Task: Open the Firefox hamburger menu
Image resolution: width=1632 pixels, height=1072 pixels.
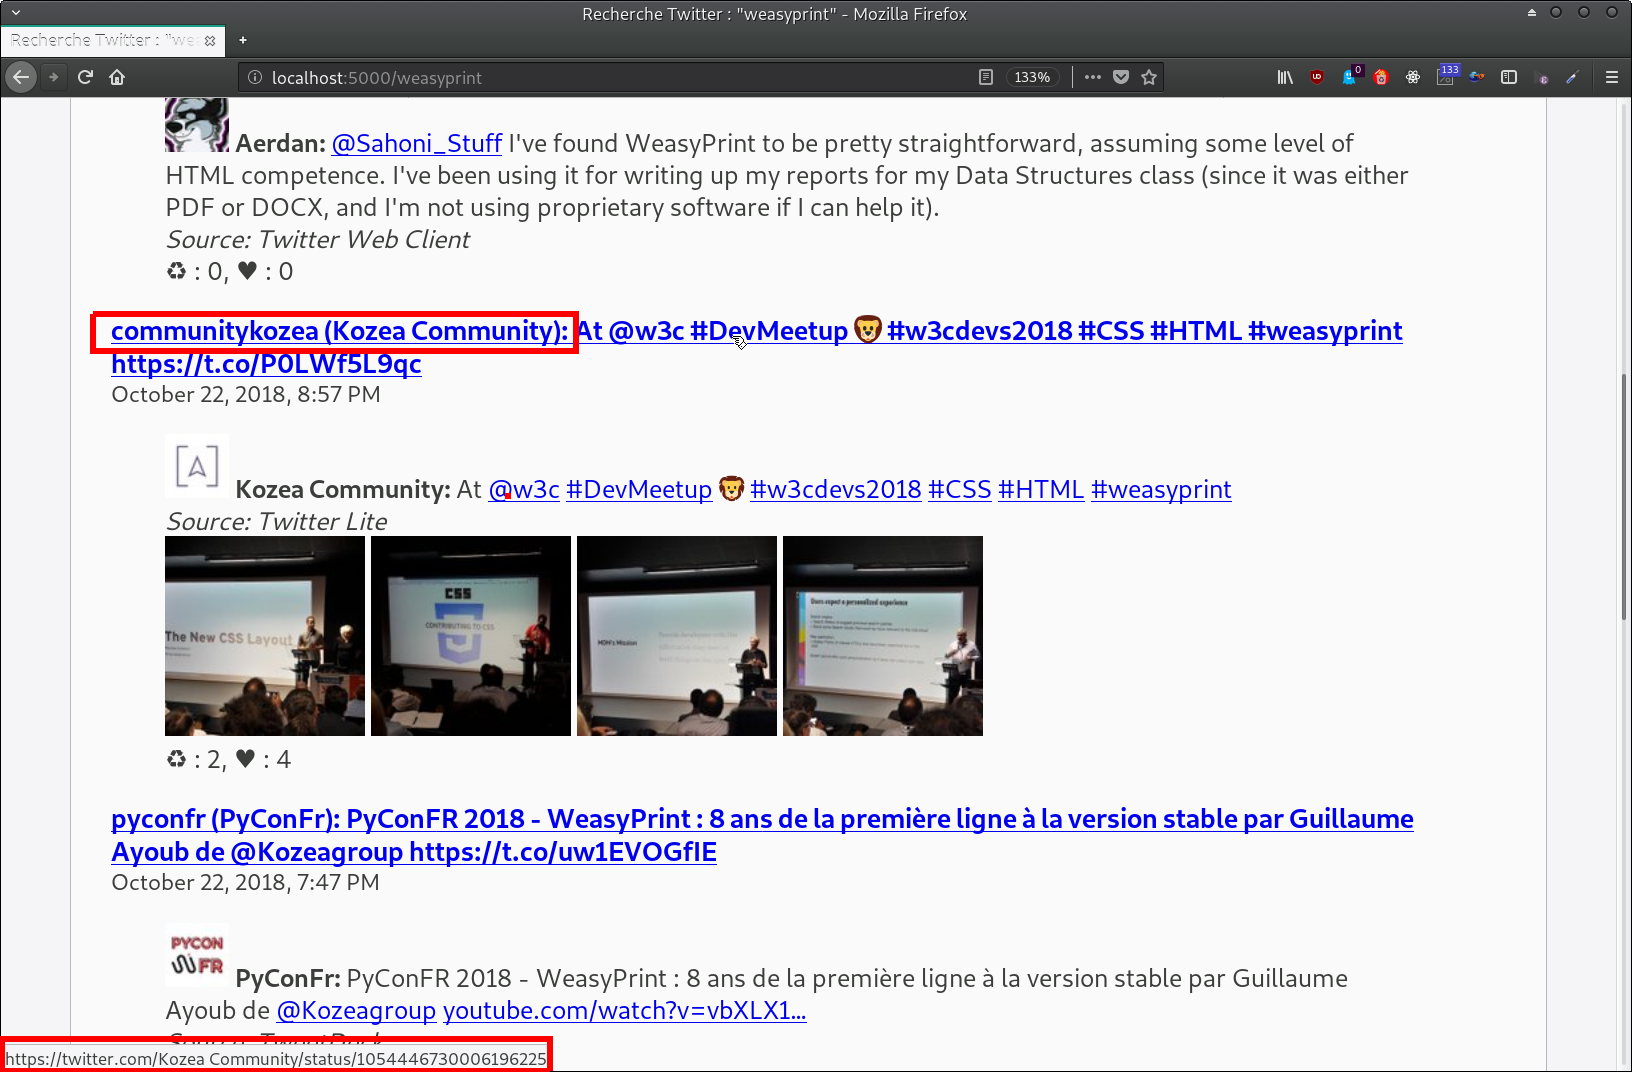Action: tap(1611, 77)
